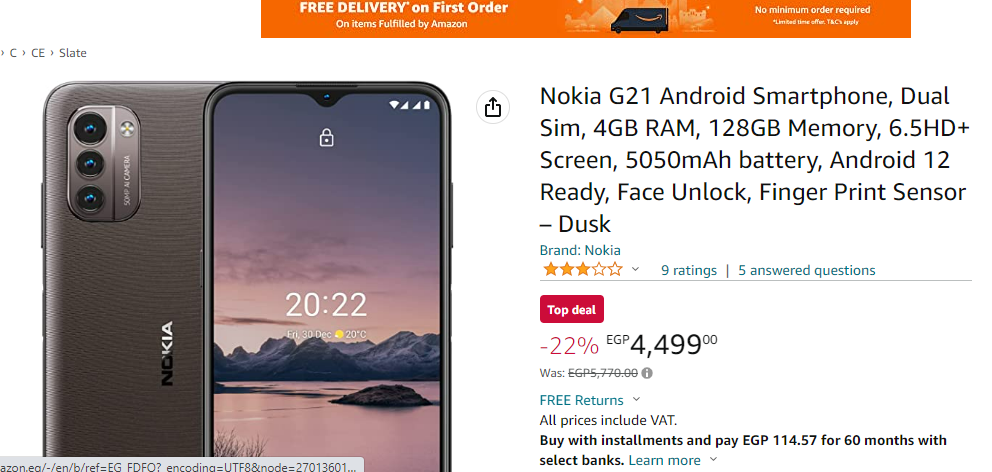Open the 9 ratings link
Image resolution: width=992 pixels, height=472 pixels.
(x=689, y=271)
